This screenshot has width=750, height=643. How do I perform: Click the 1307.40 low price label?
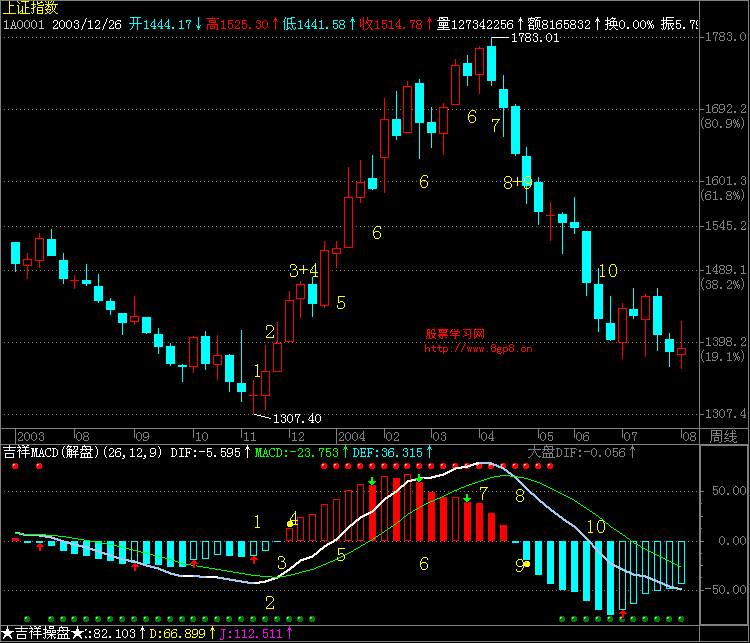(297, 419)
